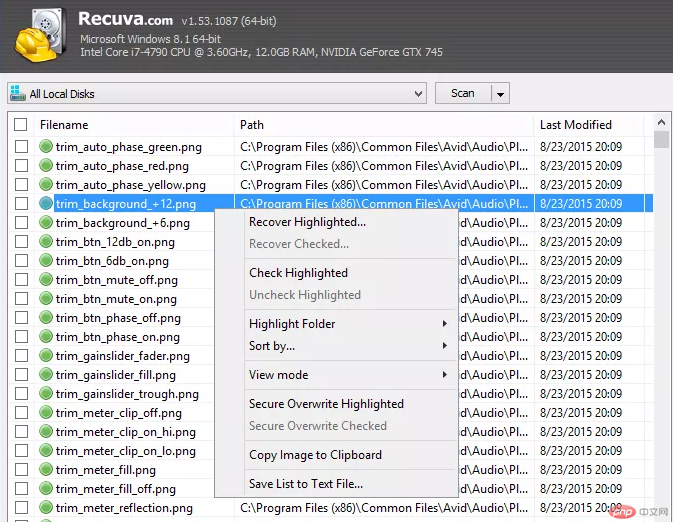Expand the Highlight Folder submenu

coord(445,324)
